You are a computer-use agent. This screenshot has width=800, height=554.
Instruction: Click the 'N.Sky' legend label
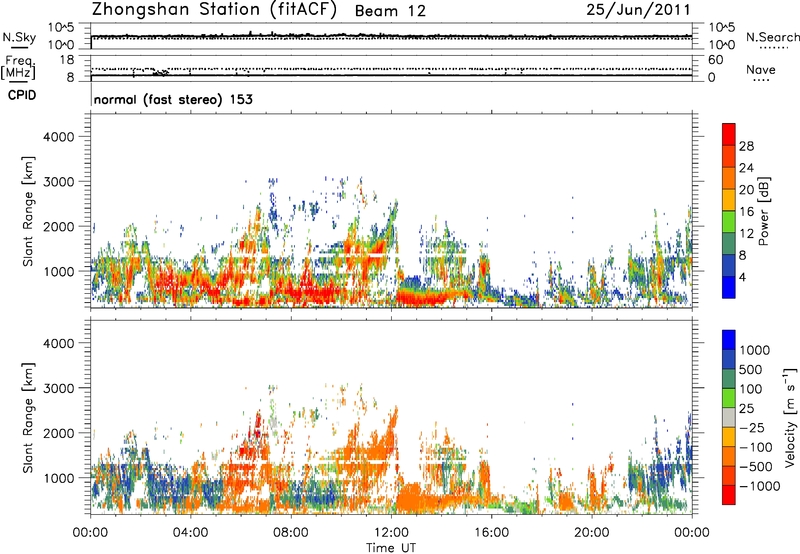coord(19,38)
